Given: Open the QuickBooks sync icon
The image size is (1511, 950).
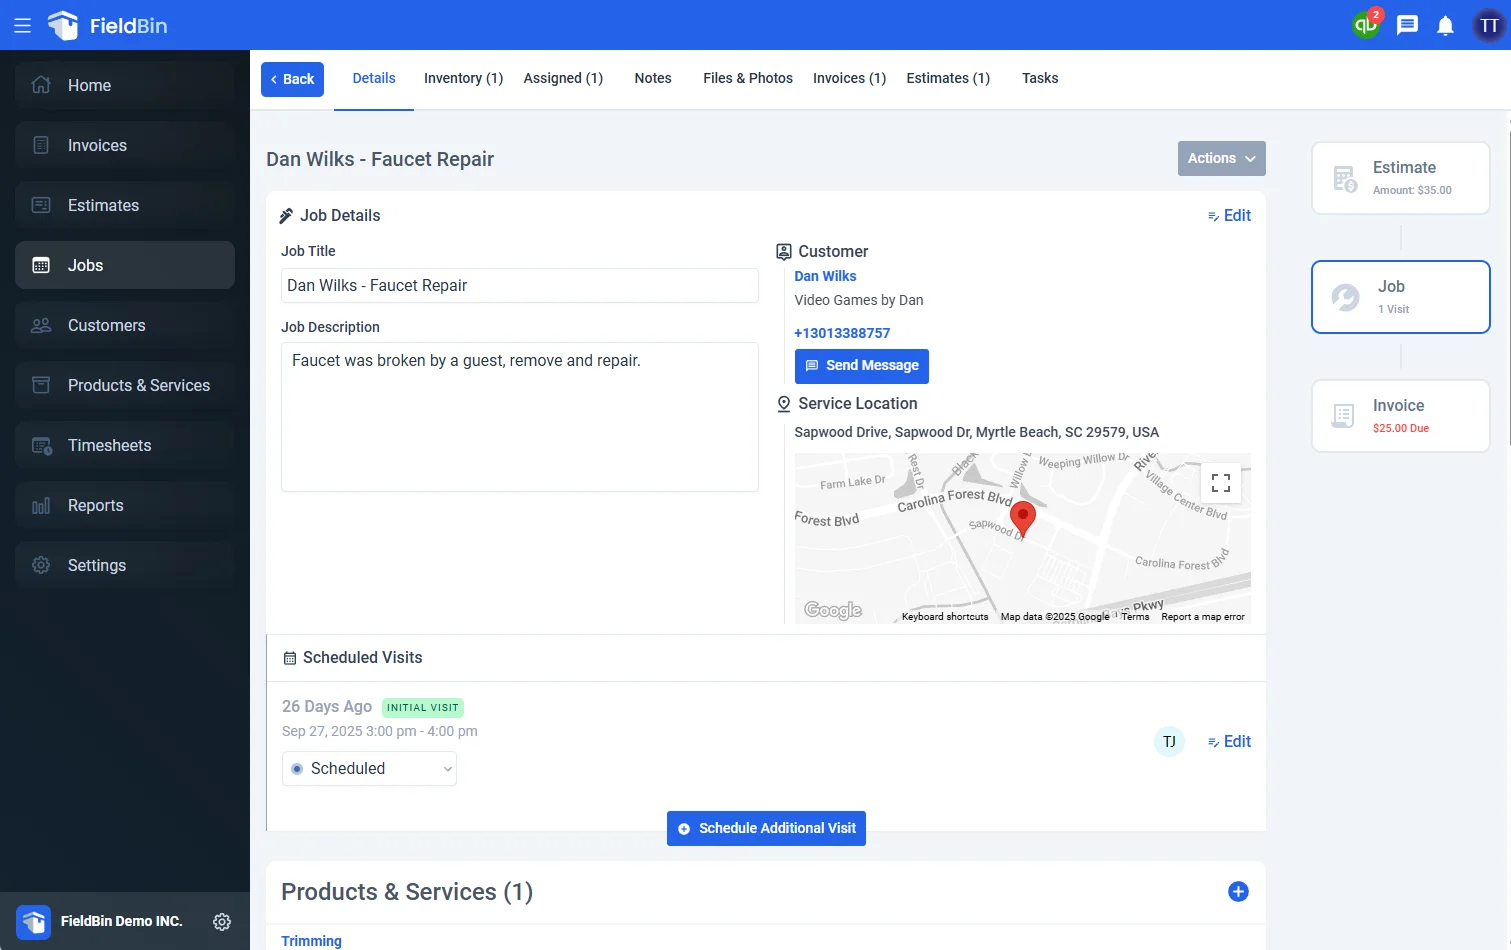Looking at the screenshot, I should (1366, 25).
